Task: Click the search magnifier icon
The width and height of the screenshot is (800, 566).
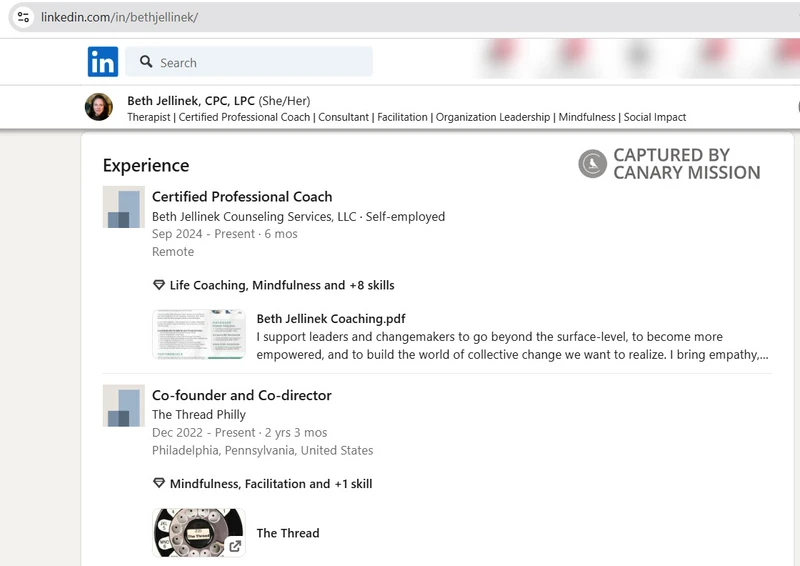Action: (146, 62)
